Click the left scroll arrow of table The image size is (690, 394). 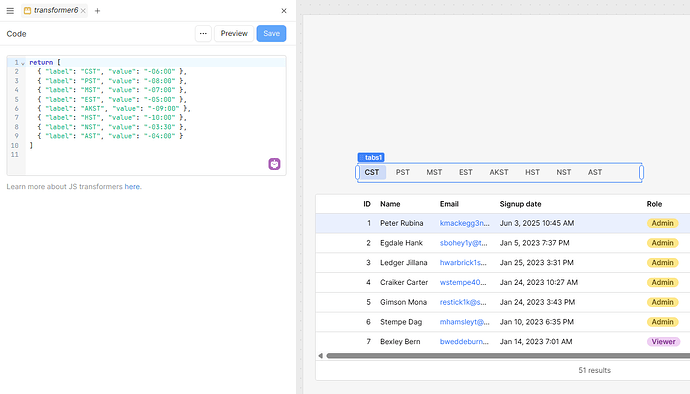pyautogui.click(x=320, y=356)
